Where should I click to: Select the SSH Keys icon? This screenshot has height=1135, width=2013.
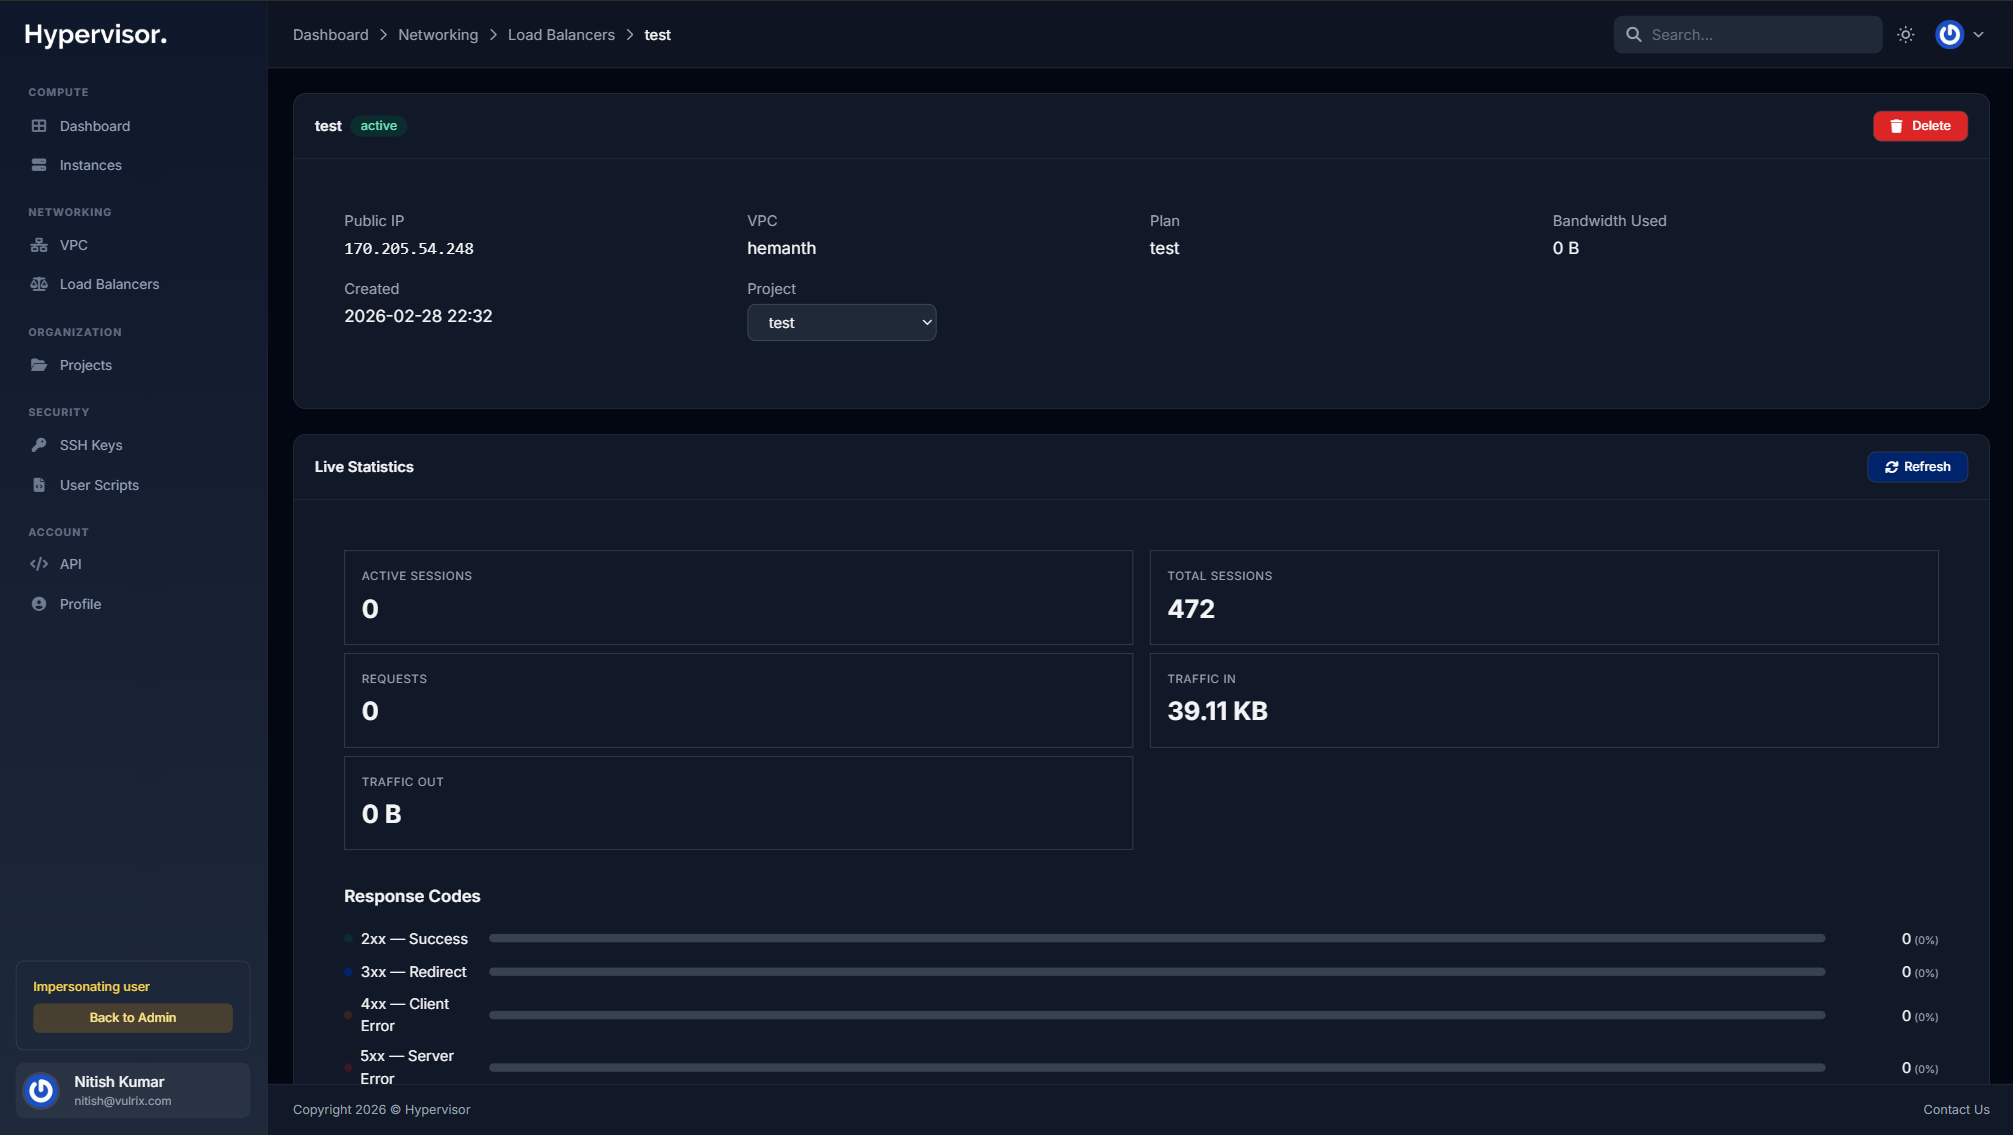(x=38, y=445)
